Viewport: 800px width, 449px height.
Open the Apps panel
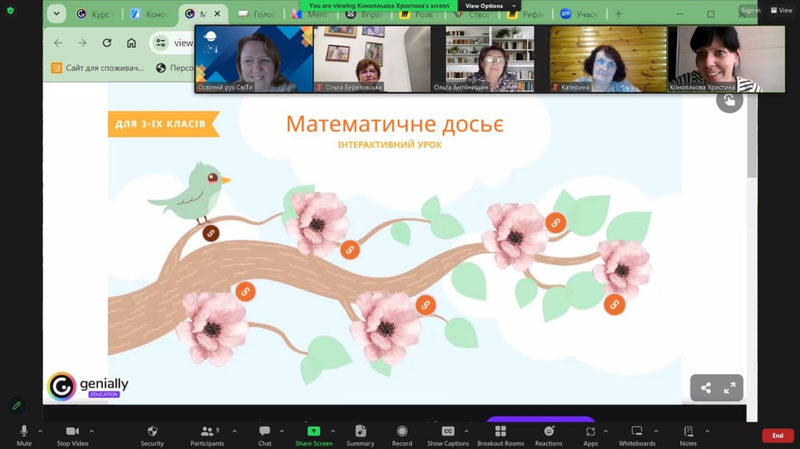590,435
